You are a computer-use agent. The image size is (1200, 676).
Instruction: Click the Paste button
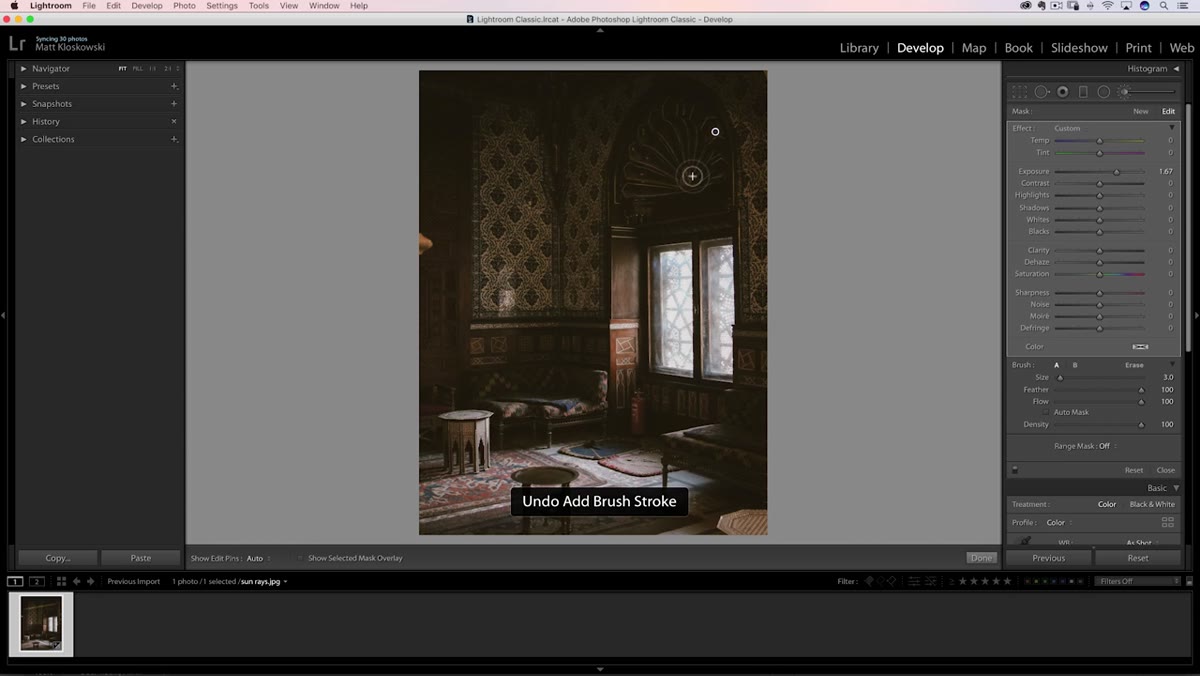point(141,558)
